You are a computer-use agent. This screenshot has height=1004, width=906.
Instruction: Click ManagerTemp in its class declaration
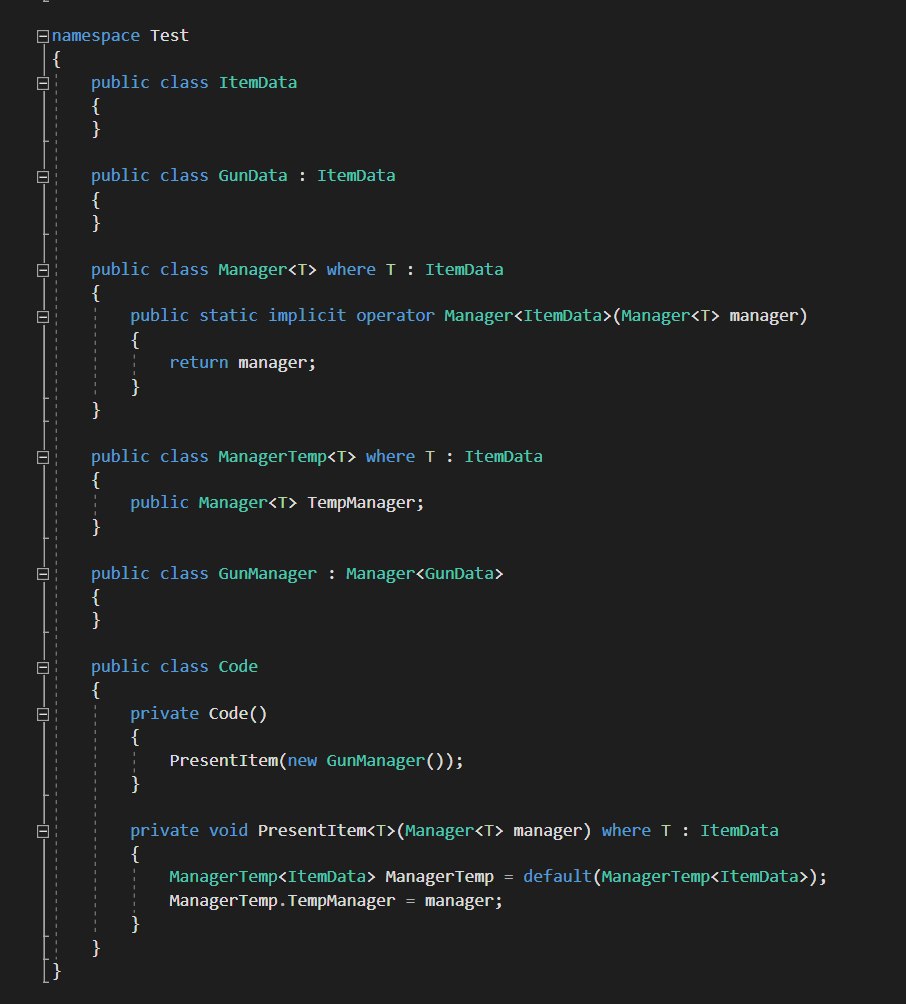(x=273, y=457)
